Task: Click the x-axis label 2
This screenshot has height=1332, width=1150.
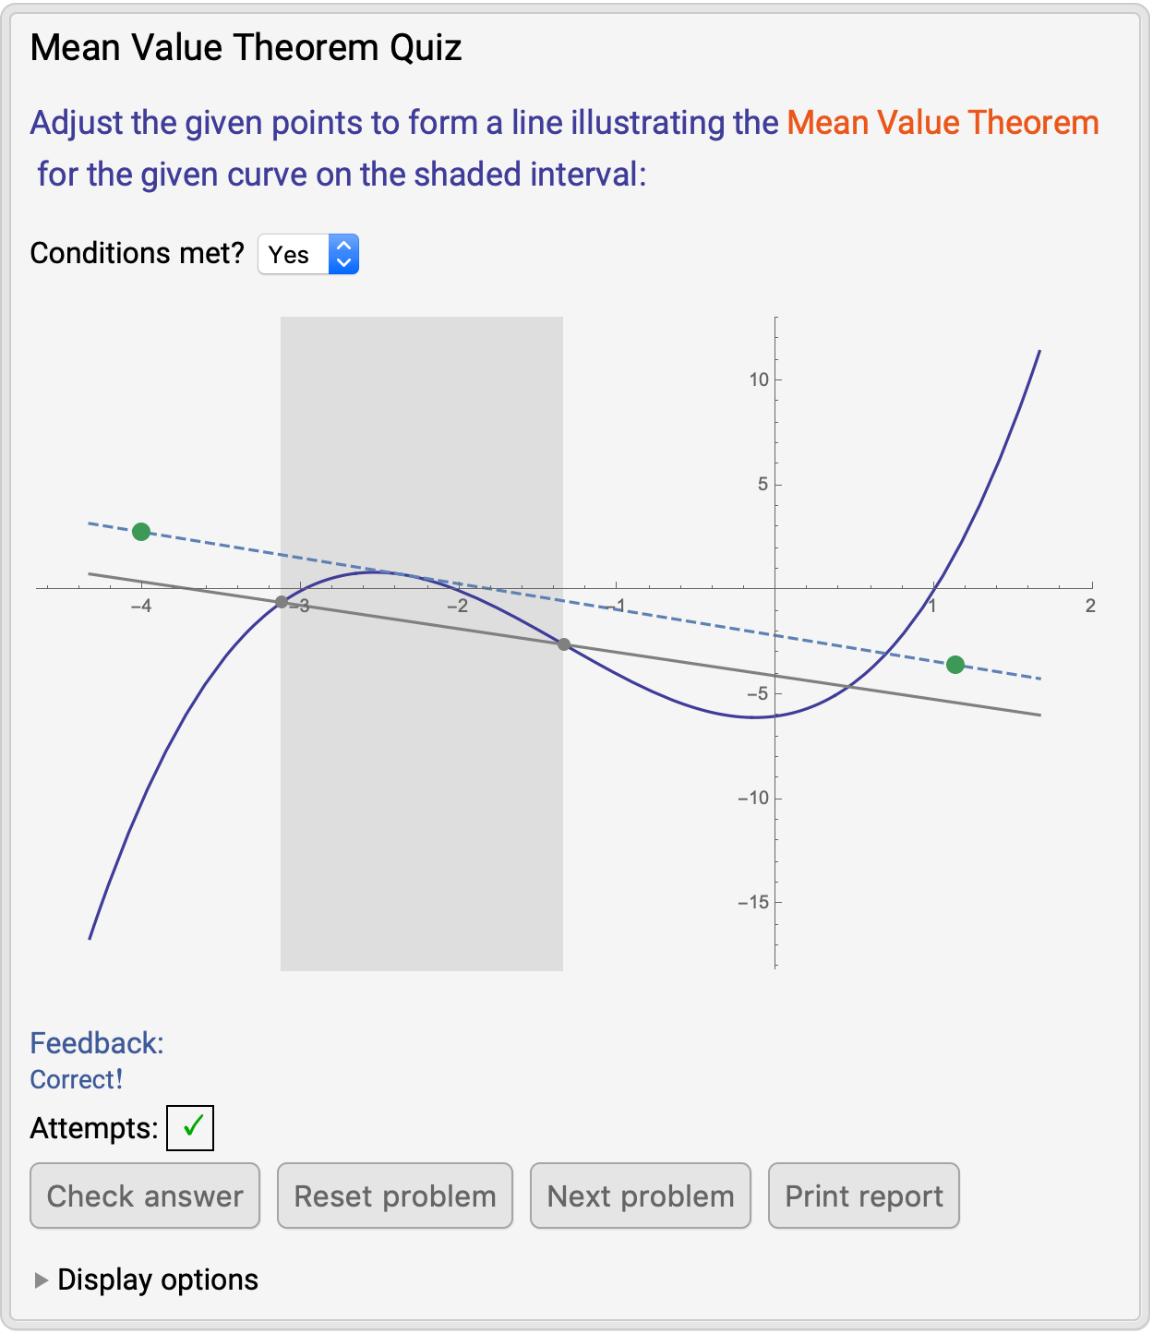Action: pos(1090,606)
